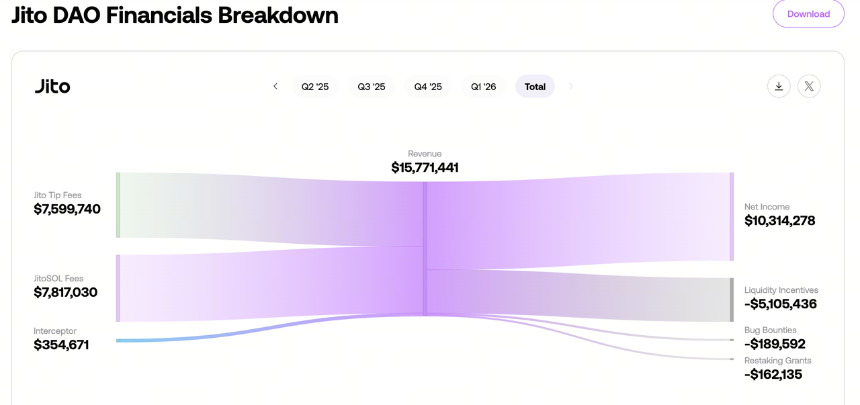Switch to the Q3 '25 period
The height and width of the screenshot is (405, 860).
point(371,86)
